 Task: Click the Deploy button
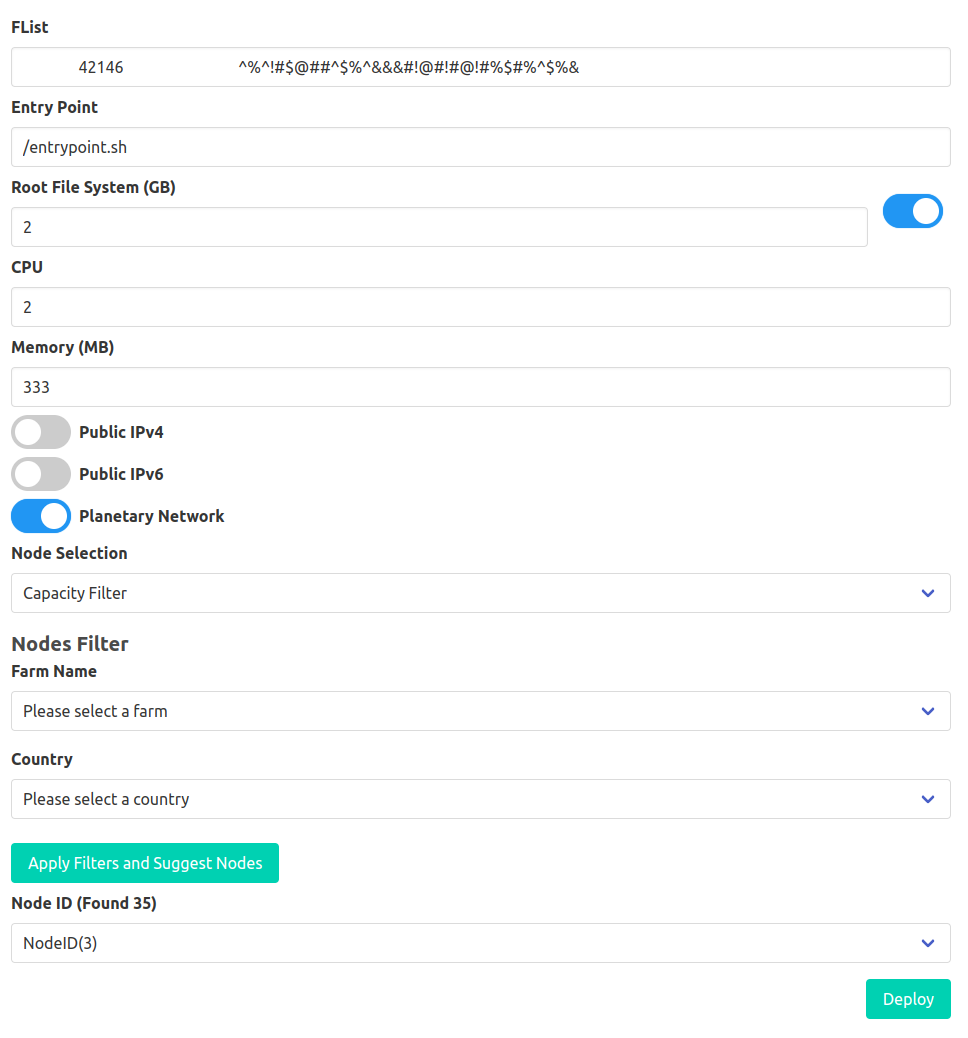coord(907,998)
